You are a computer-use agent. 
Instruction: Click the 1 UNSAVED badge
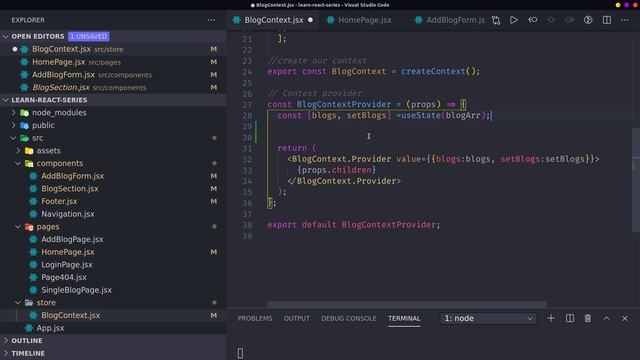click(89, 36)
